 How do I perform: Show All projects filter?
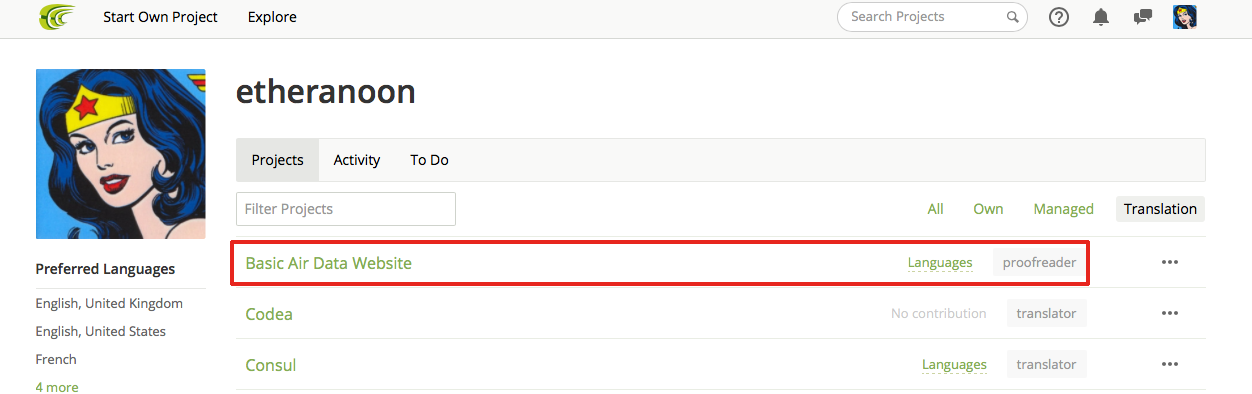[x=936, y=209]
